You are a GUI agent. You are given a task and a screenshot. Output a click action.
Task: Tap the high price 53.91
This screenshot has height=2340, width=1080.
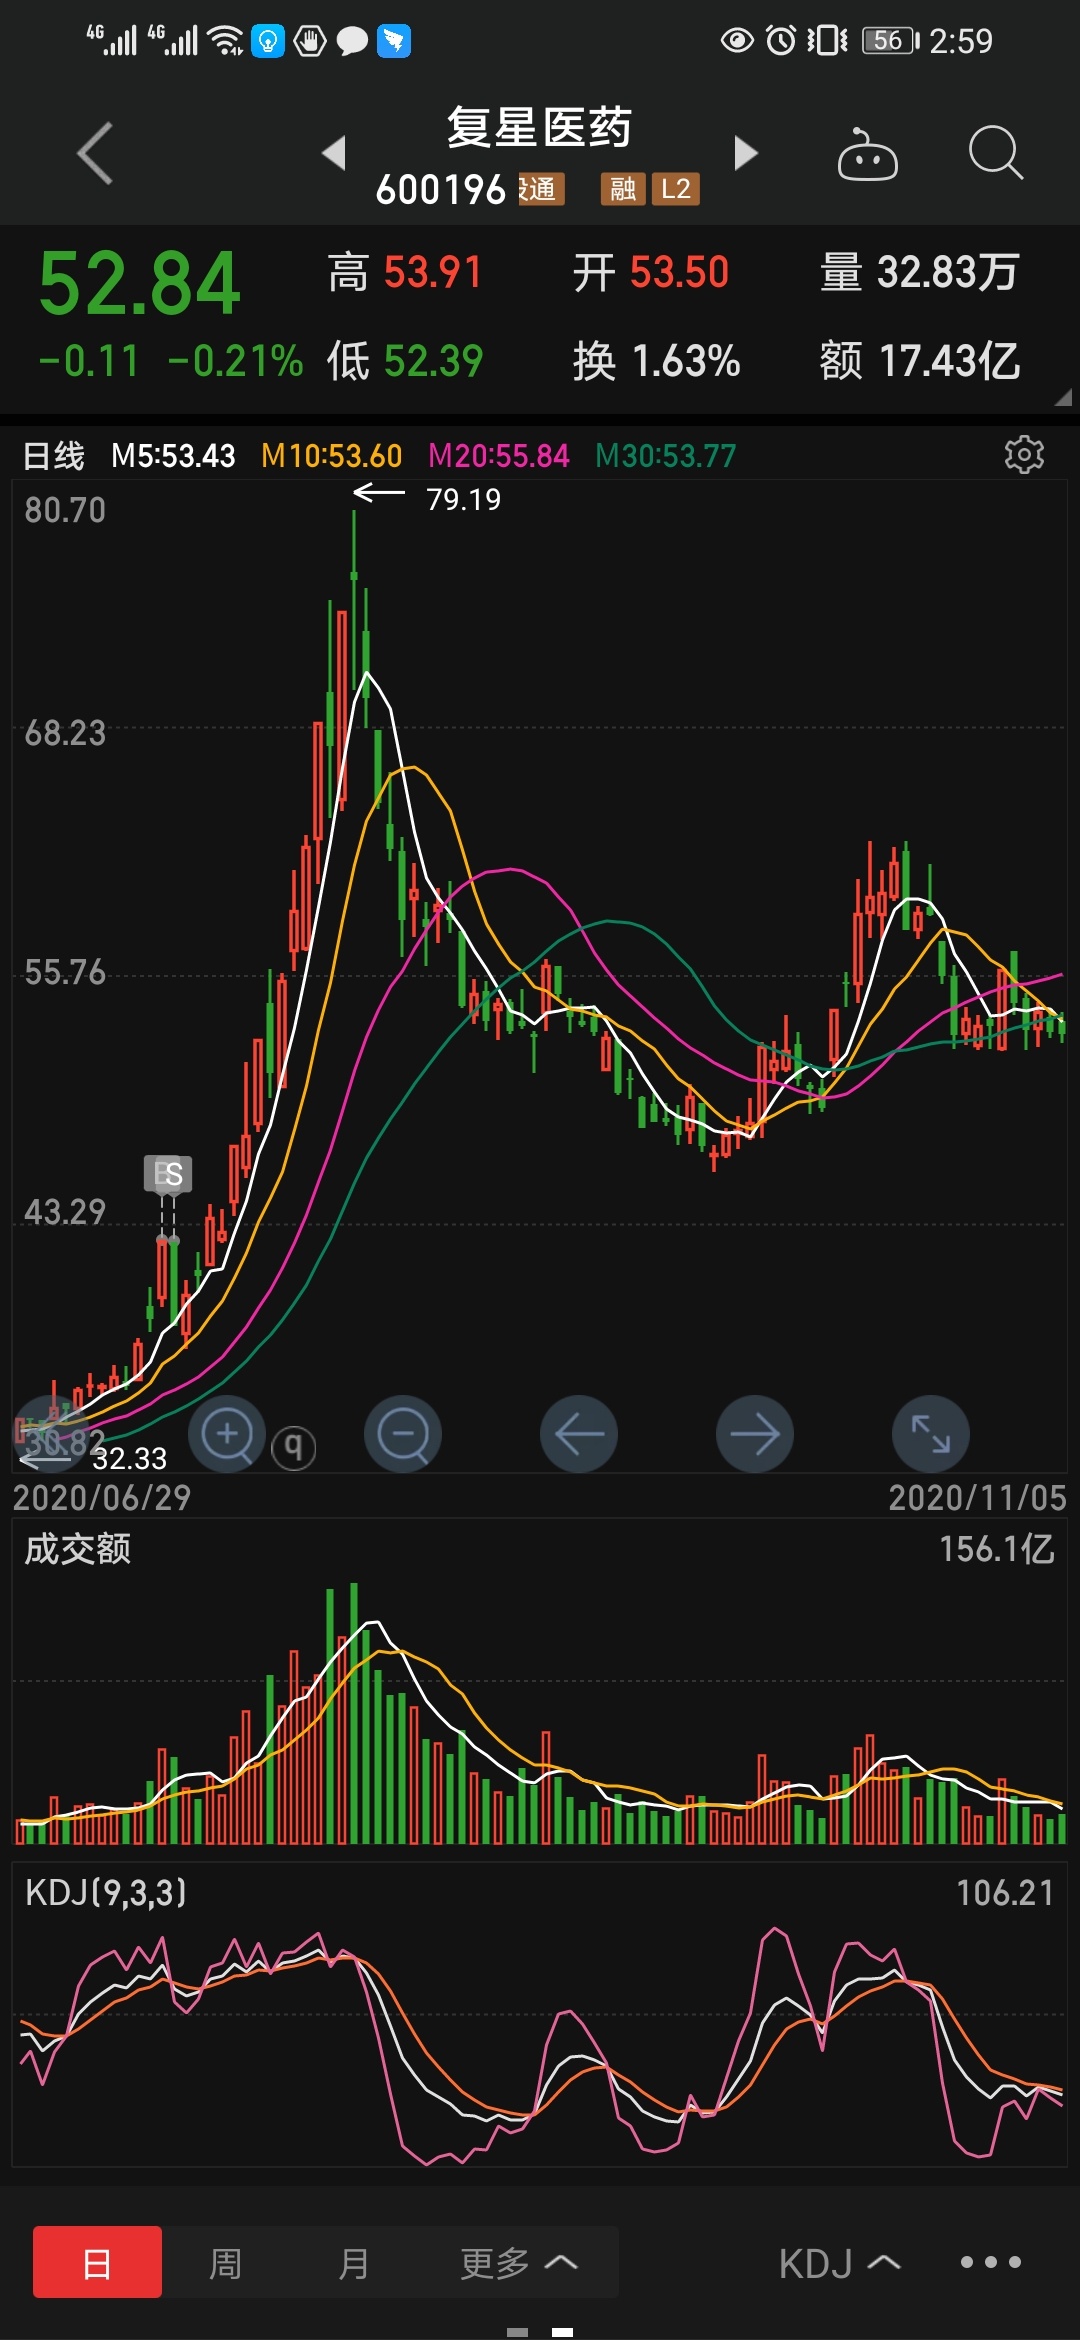point(433,272)
